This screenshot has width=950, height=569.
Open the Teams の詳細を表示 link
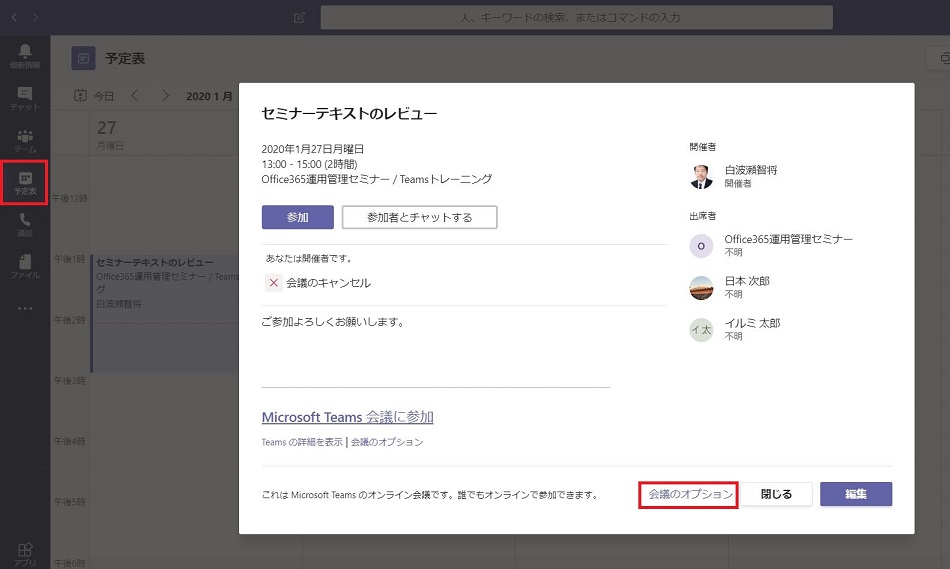pyautogui.click(x=302, y=442)
